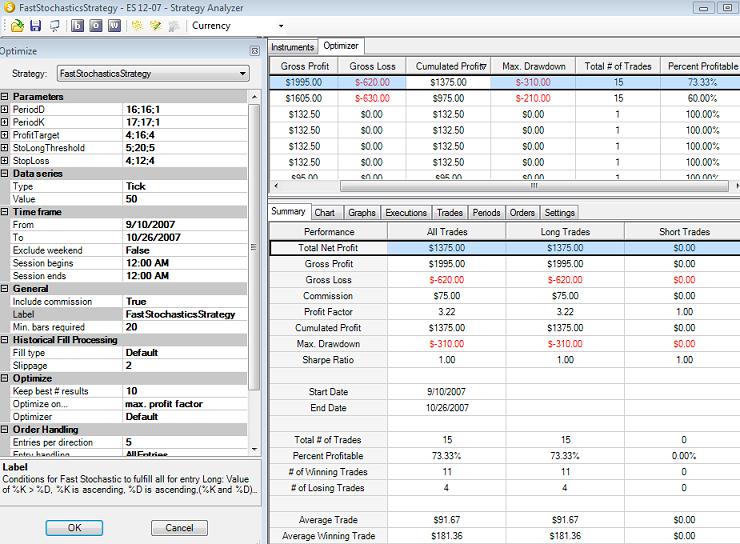
Task: Edit the To date 10/26/2007
Action: [x=185, y=237]
